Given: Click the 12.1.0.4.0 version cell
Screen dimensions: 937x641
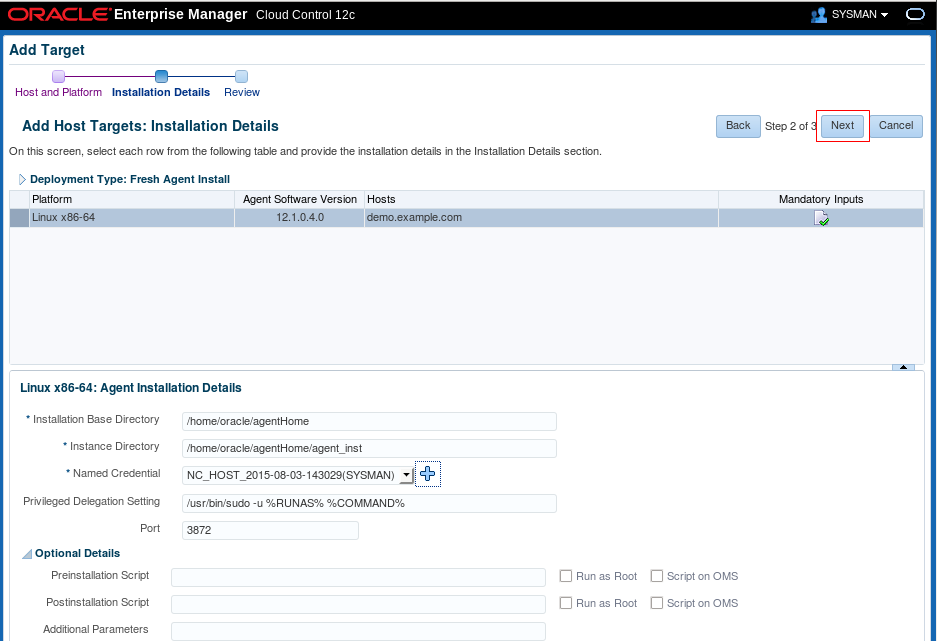Looking at the screenshot, I should tap(299, 217).
